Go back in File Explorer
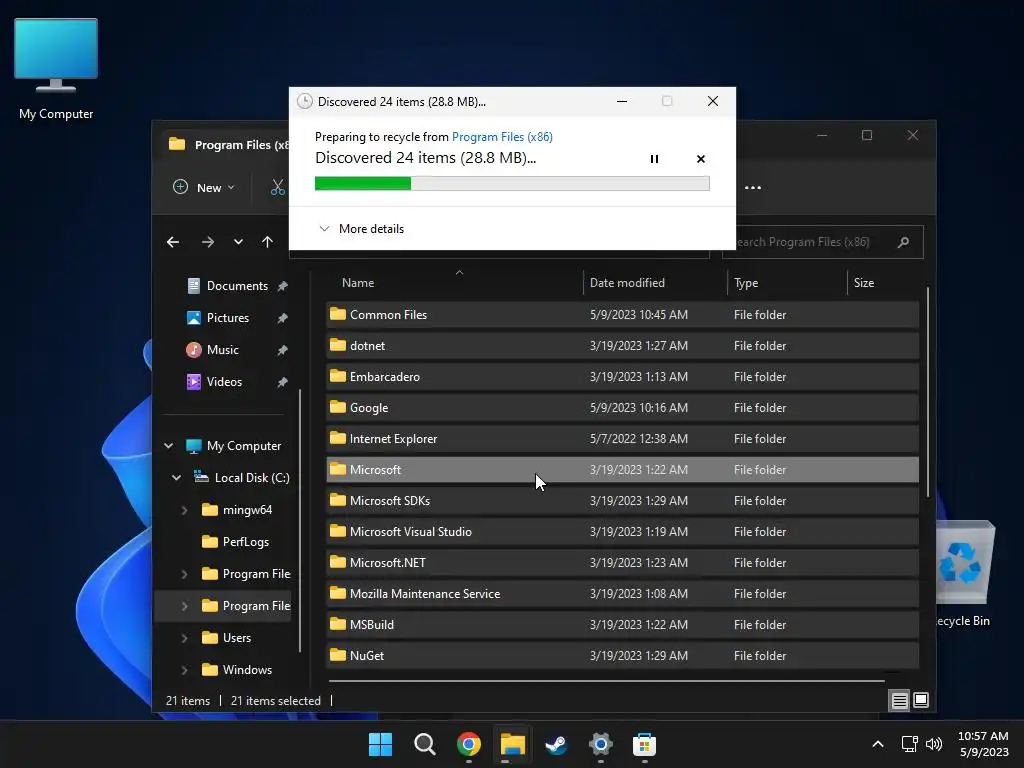This screenshot has width=1024, height=768. point(173,242)
